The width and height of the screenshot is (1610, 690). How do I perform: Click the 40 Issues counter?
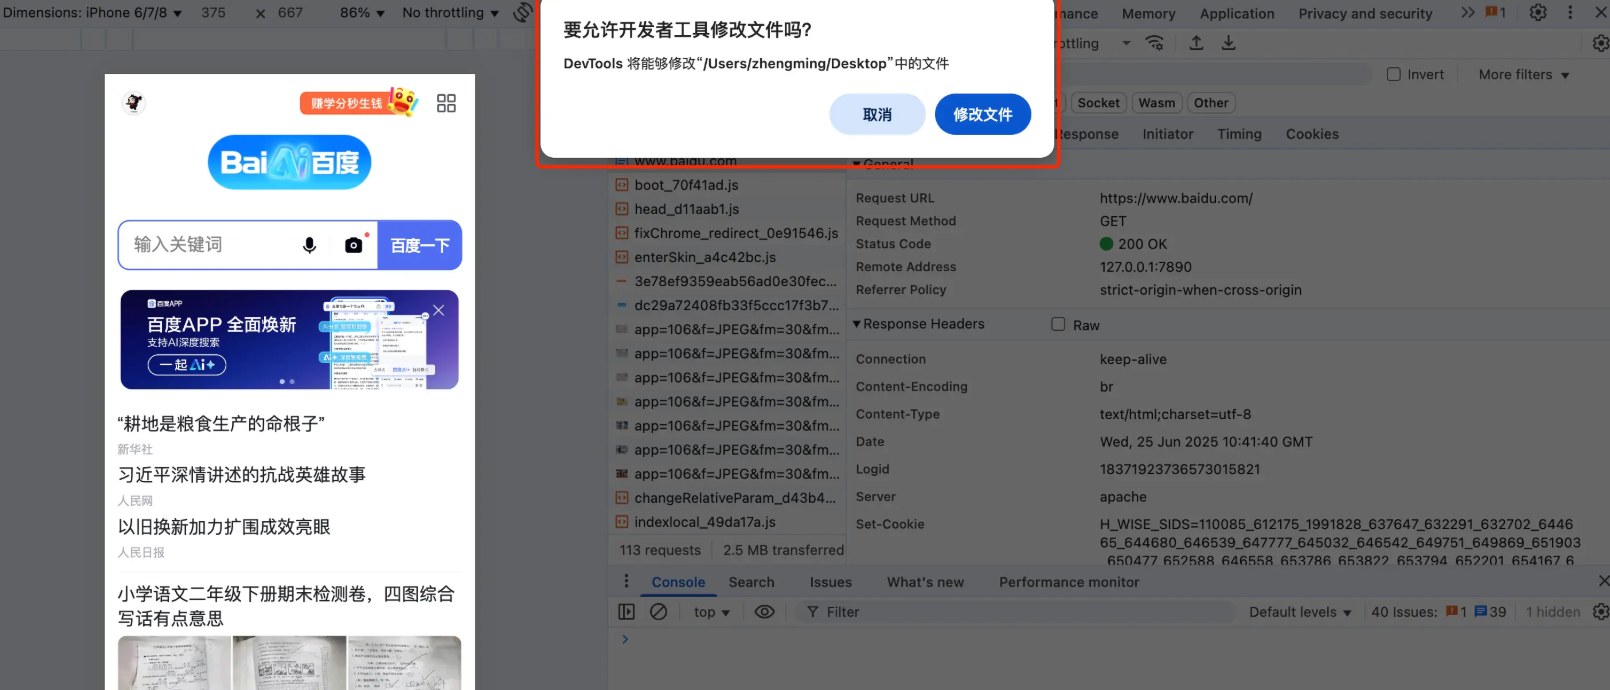point(1438,612)
